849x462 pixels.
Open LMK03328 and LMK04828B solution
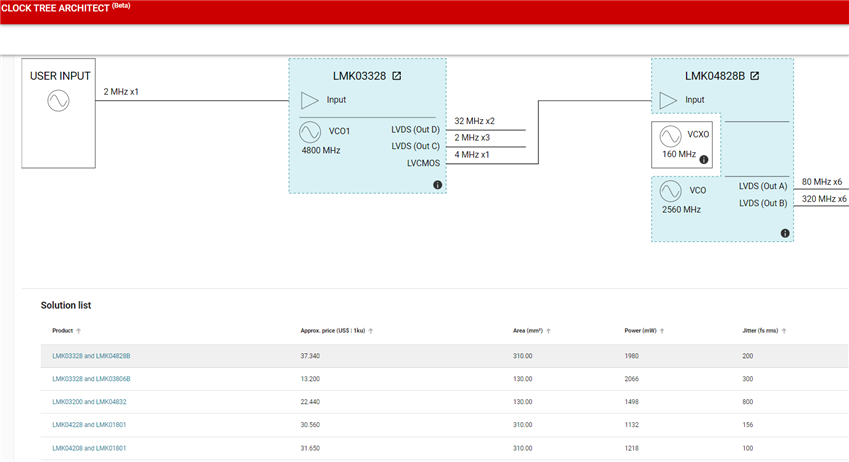pyautogui.click(x=91, y=356)
